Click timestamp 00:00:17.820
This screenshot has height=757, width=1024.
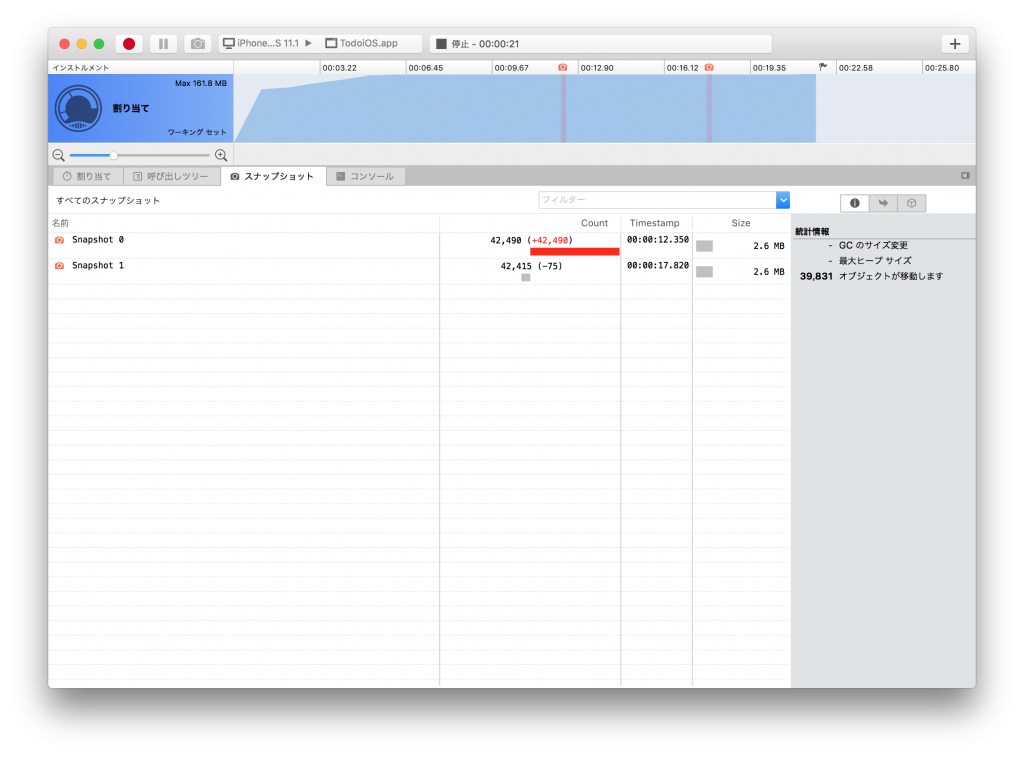coord(658,265)
